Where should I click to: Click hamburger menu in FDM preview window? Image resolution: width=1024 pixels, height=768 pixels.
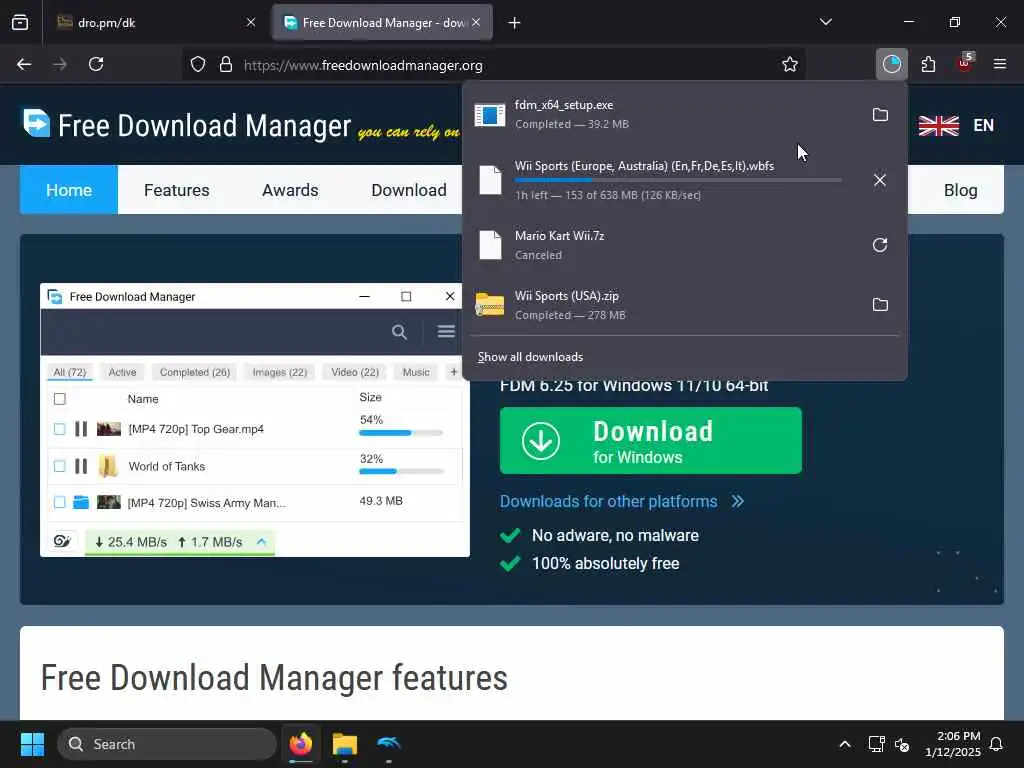pos(447,332)
